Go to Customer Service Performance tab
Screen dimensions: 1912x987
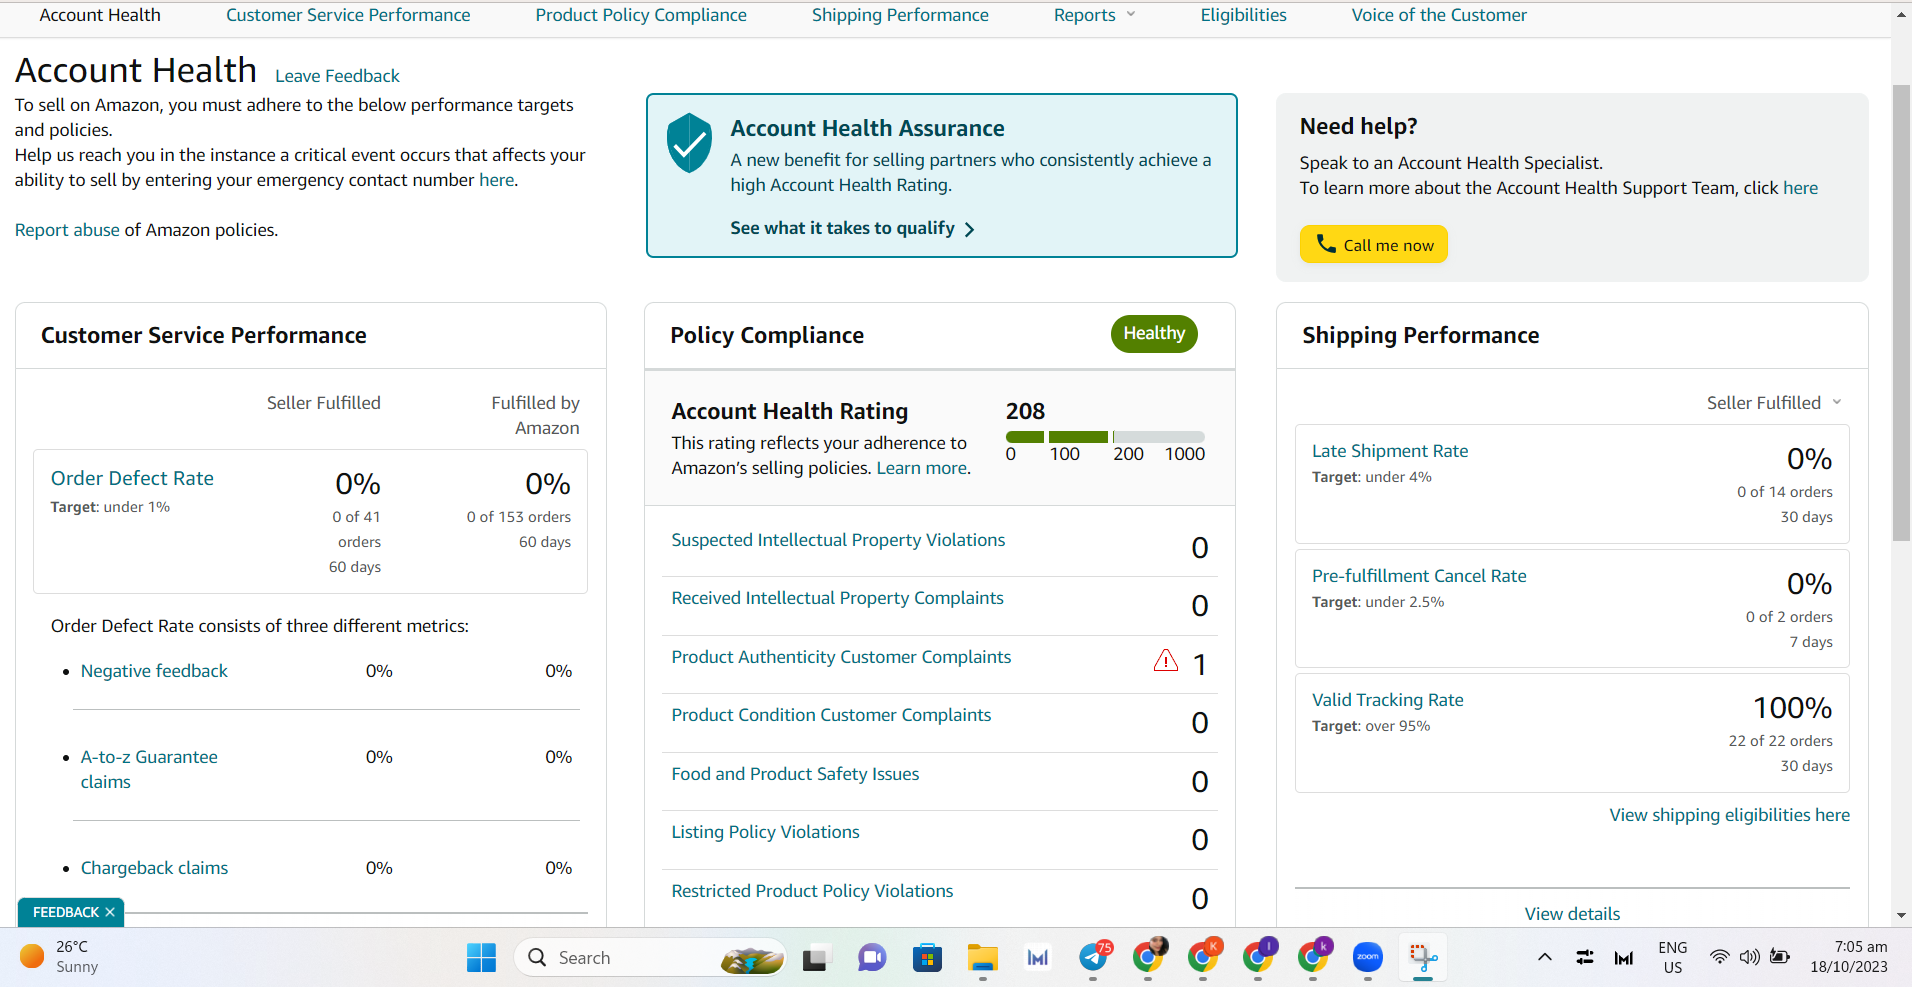(348, 15)
